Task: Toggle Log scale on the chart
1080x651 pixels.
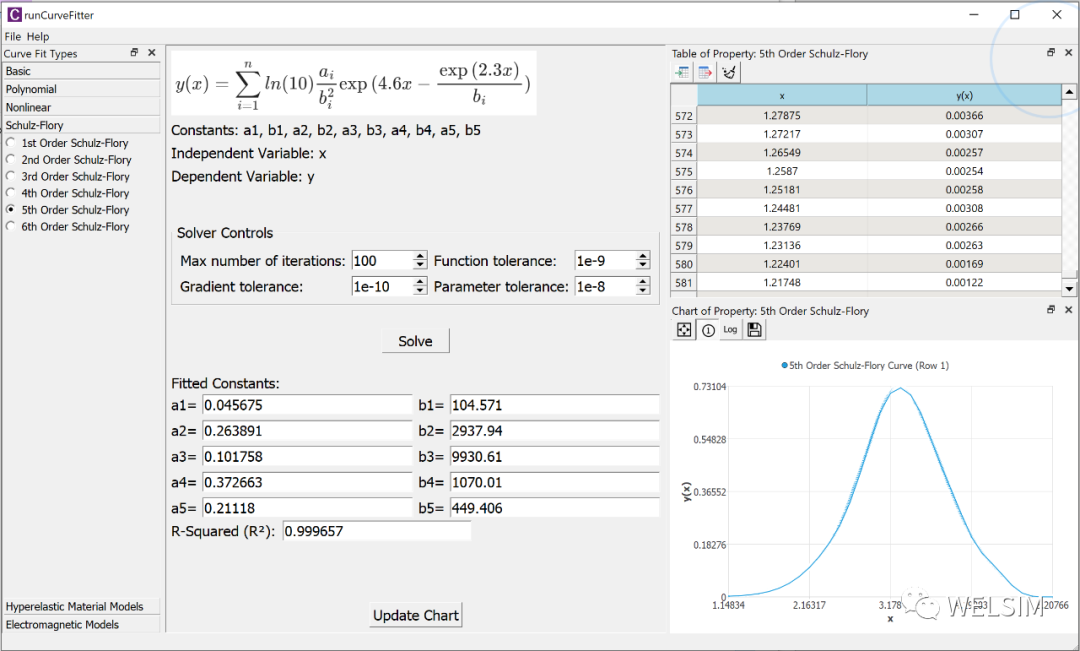Action: tap(730, 330)
